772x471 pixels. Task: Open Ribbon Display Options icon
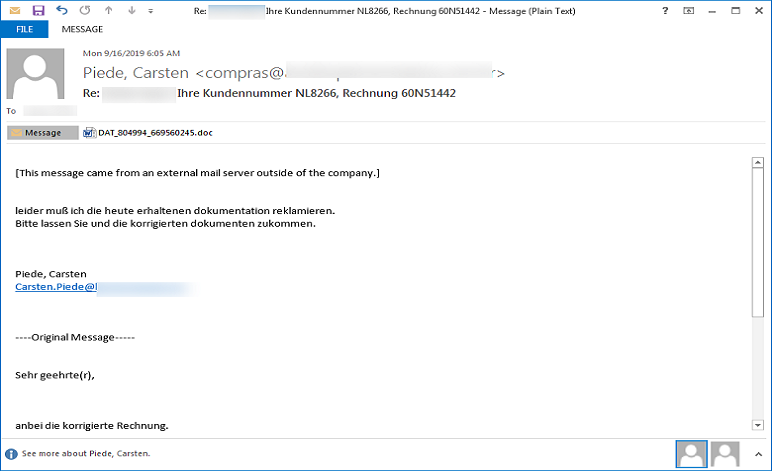click(x=689, y=10)
